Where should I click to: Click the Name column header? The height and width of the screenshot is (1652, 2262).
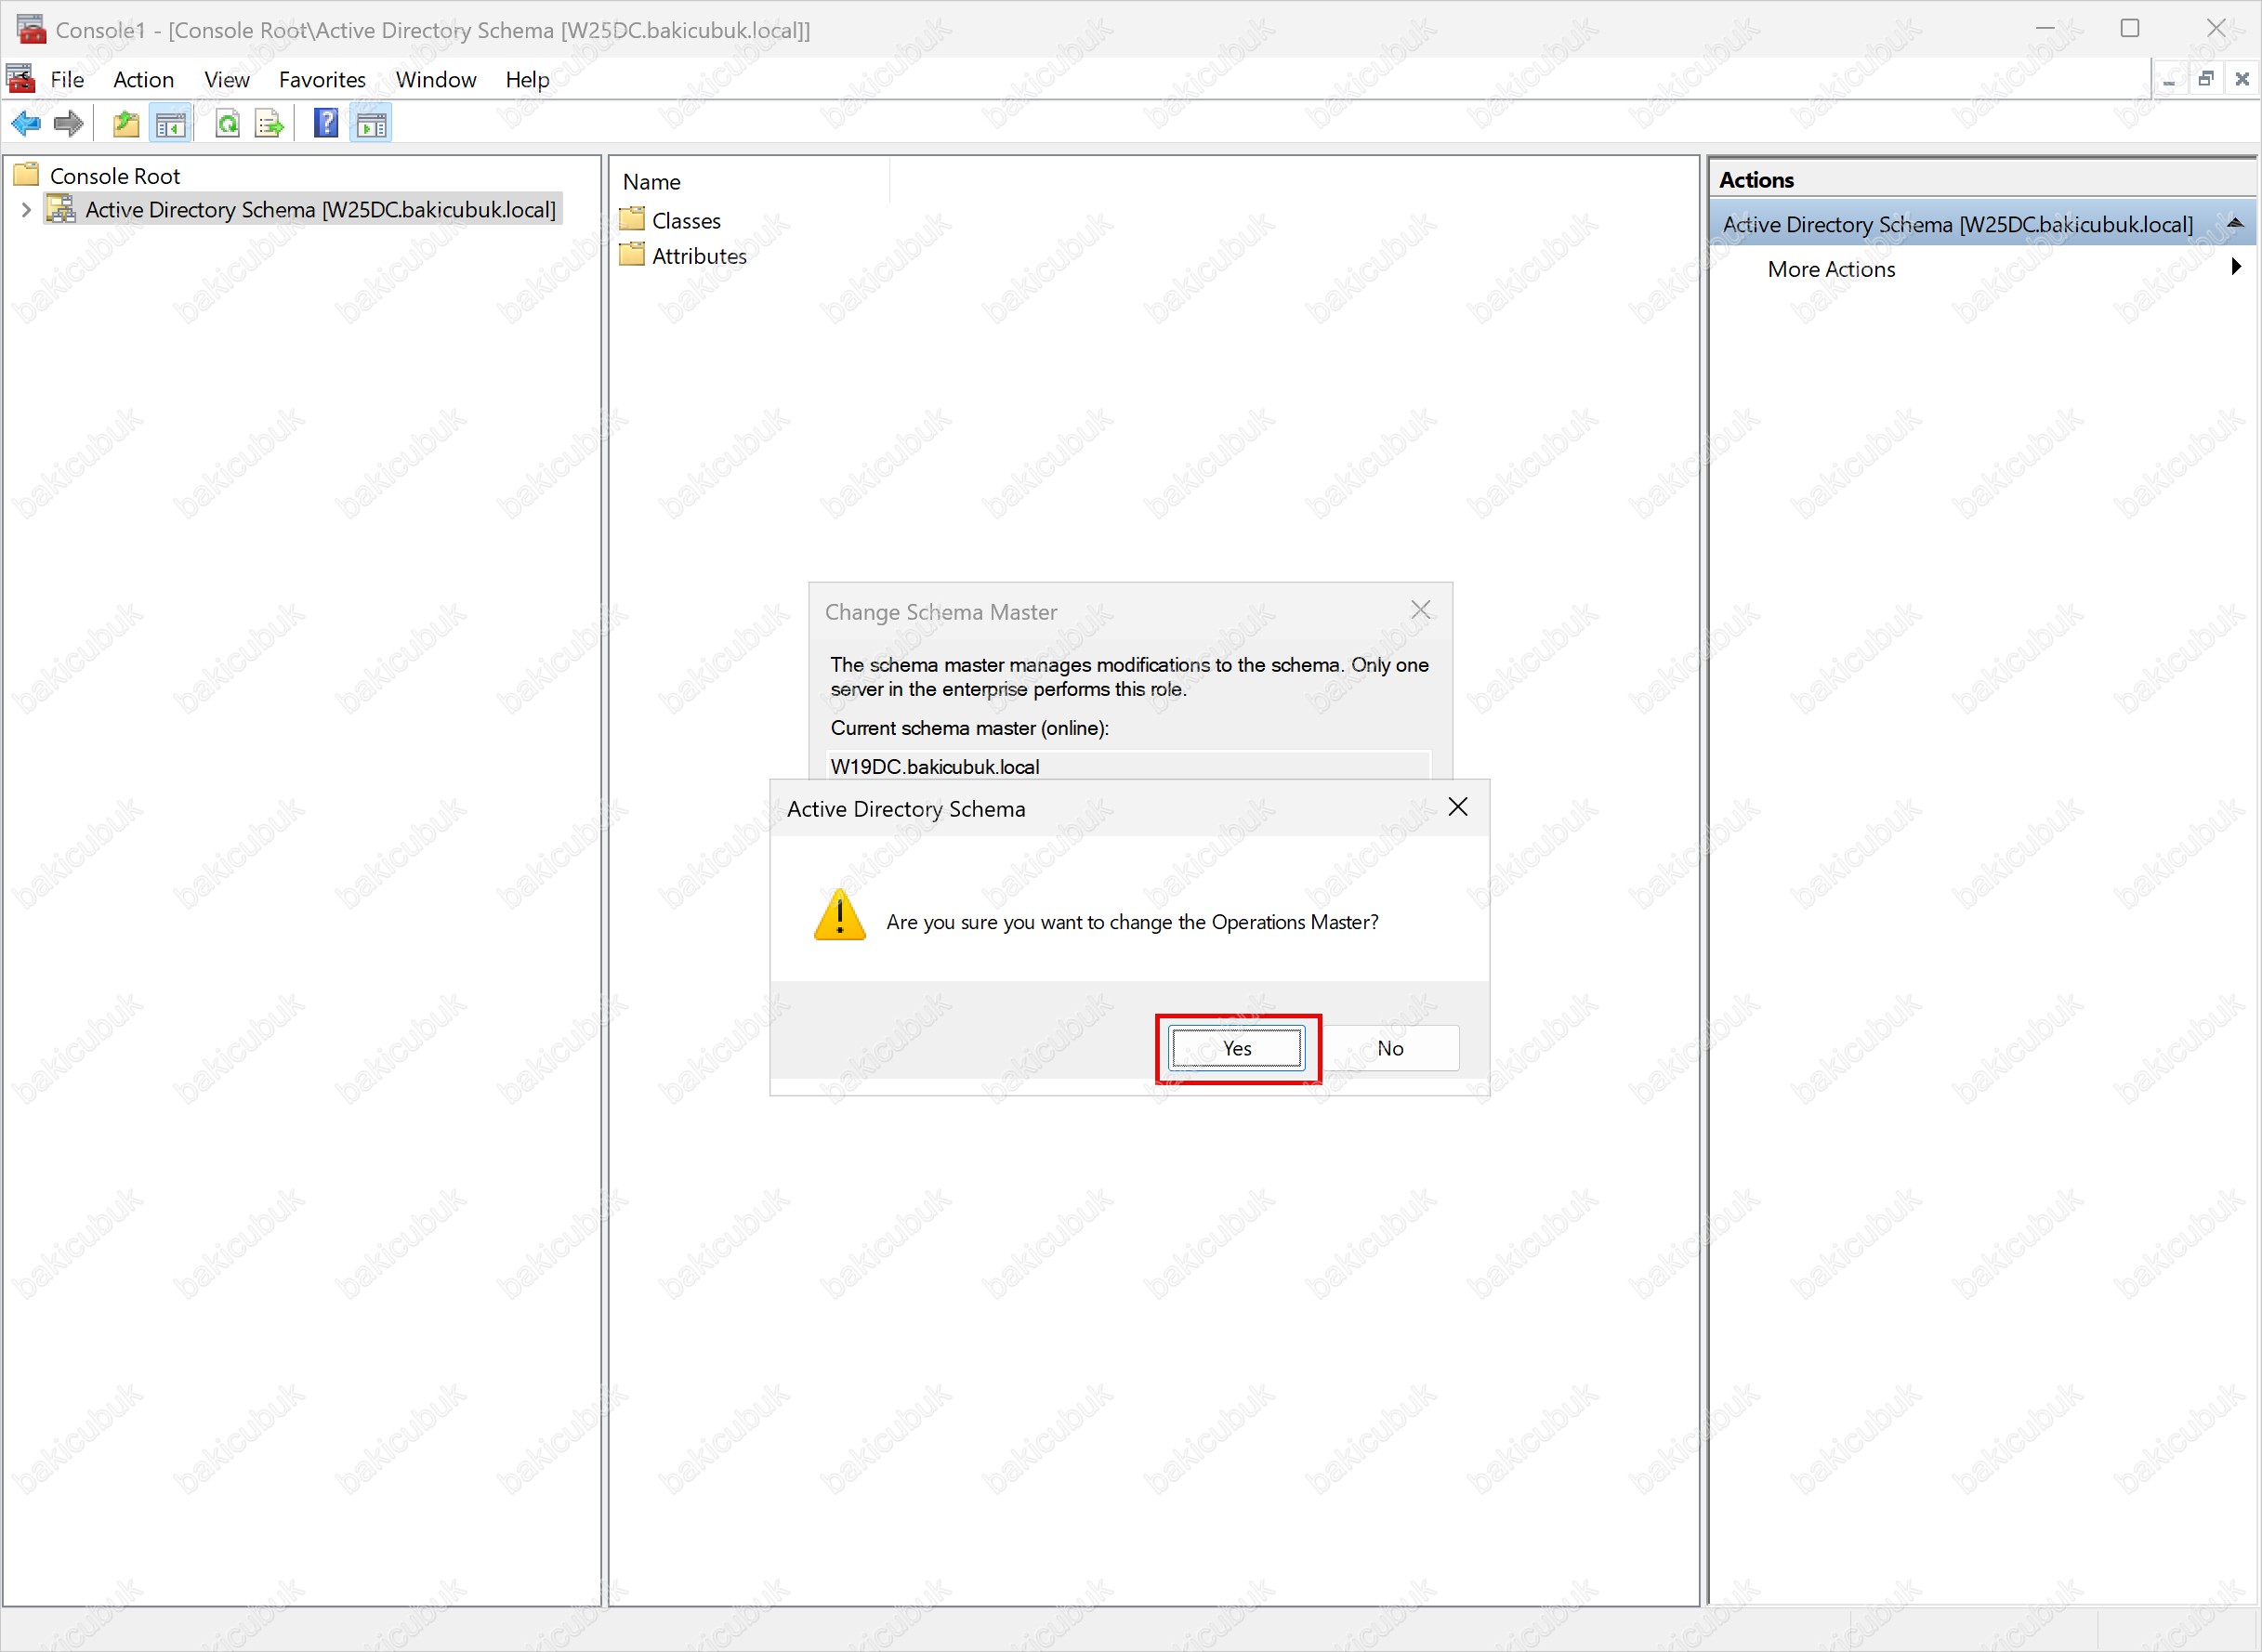coord(651,182)
